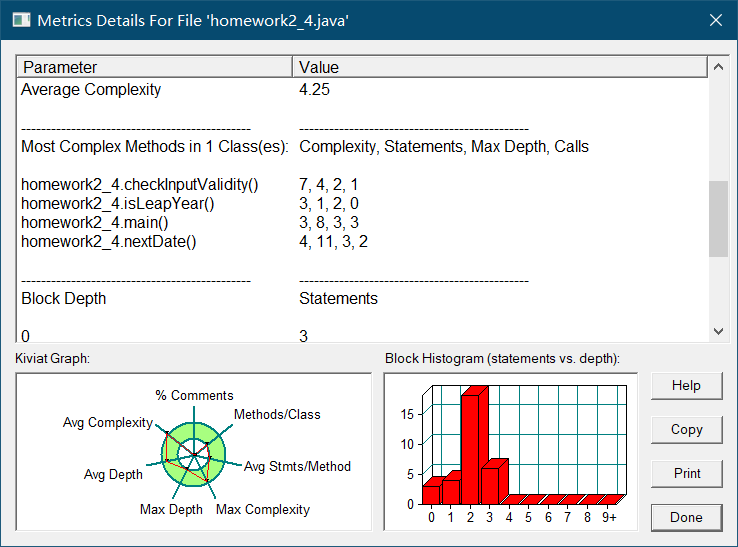This screenshot has height=547, width=738.
Task: Click the scroll down arrow in the list
Action: click(718, 331)
